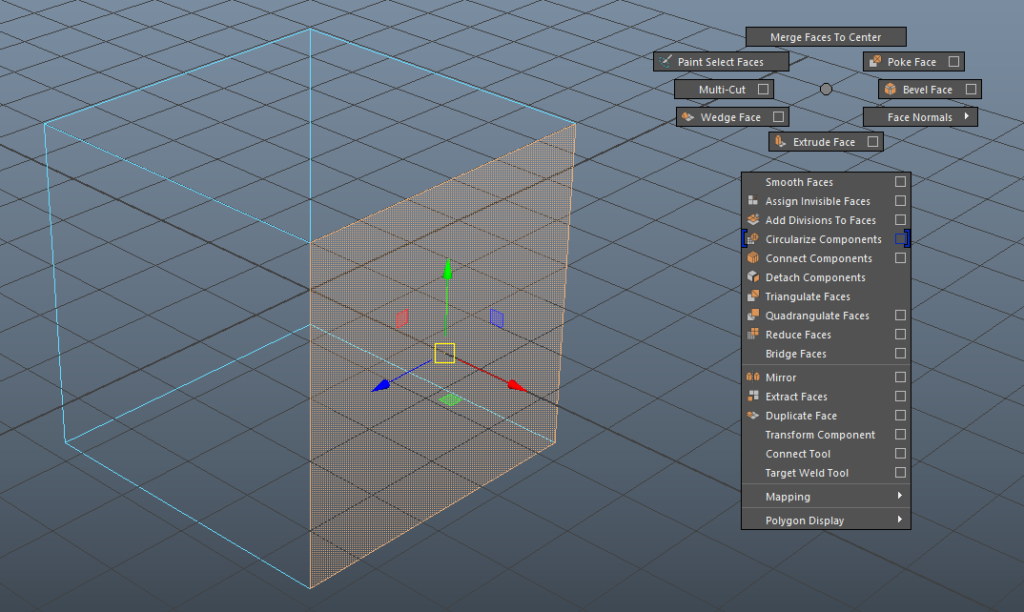Click the Circularize Components icon

point(753,239)
